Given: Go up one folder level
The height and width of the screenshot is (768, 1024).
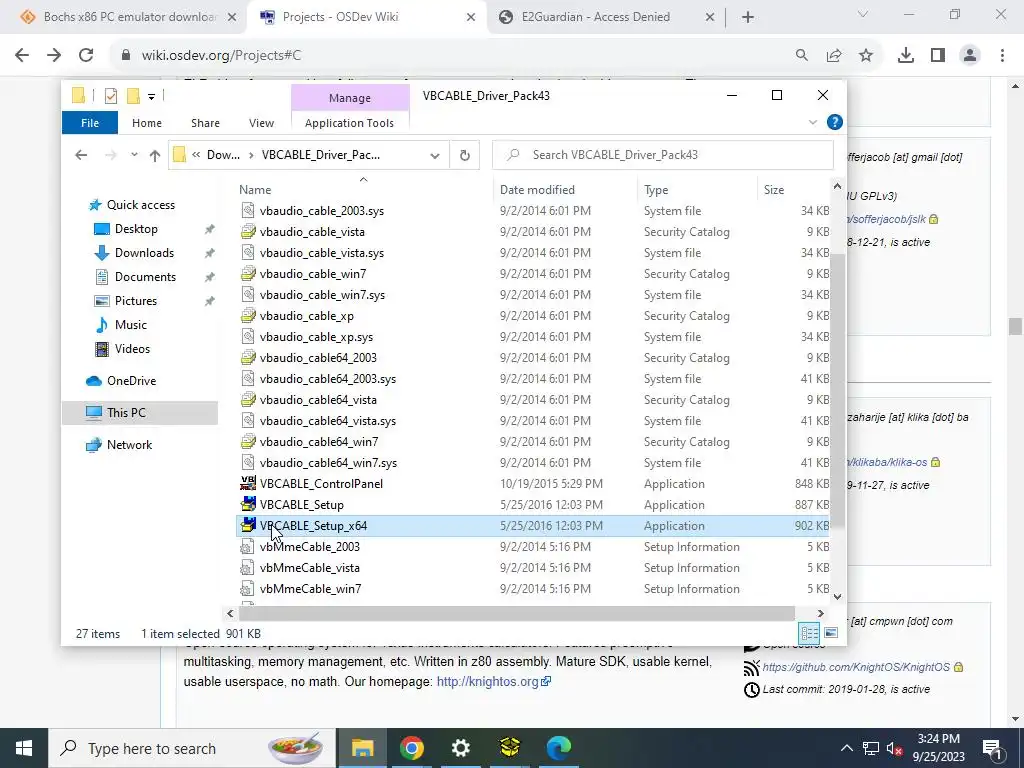Looking at the screenshot, I should point(155,155).
